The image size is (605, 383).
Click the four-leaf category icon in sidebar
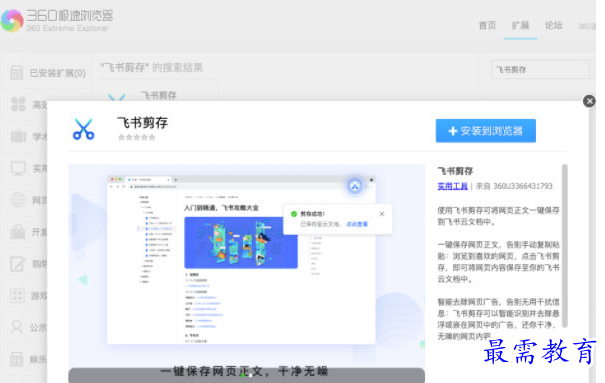(x=18, y=104)
